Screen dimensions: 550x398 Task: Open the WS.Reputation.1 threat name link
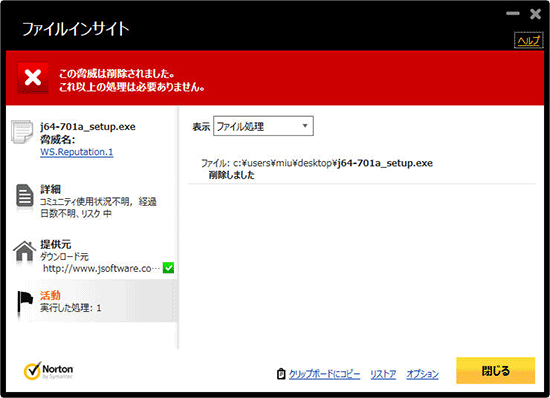click(x=76, y=152)
